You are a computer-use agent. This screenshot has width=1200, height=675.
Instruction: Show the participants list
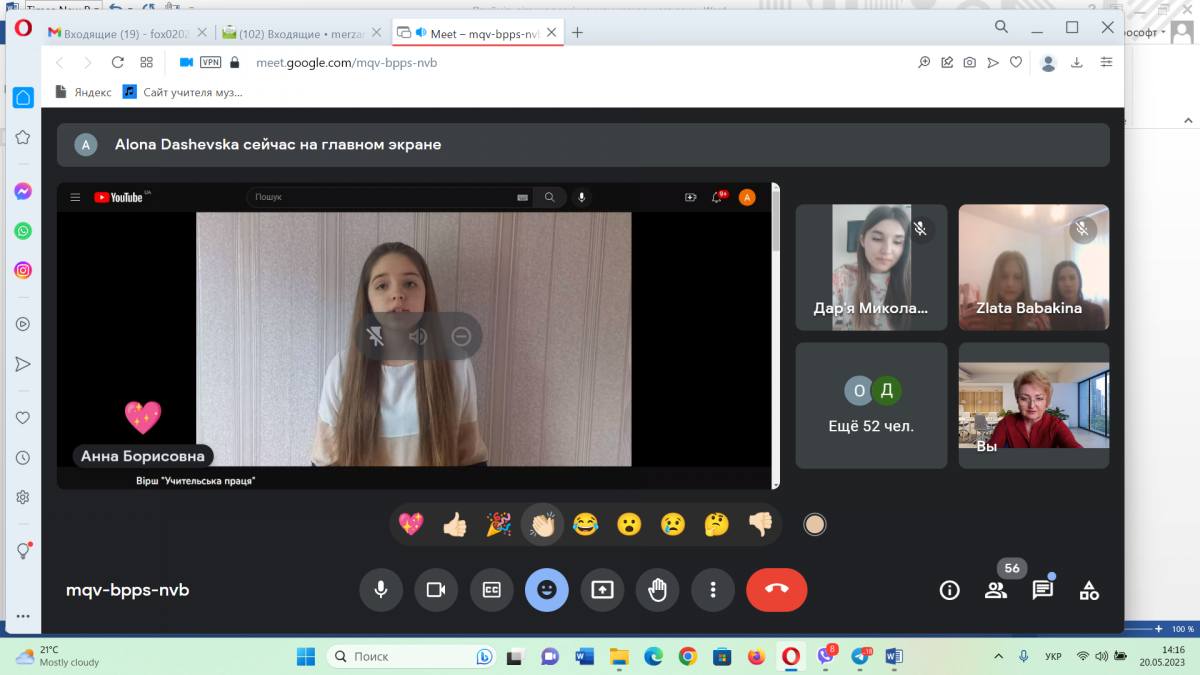(x=995, y=590)
